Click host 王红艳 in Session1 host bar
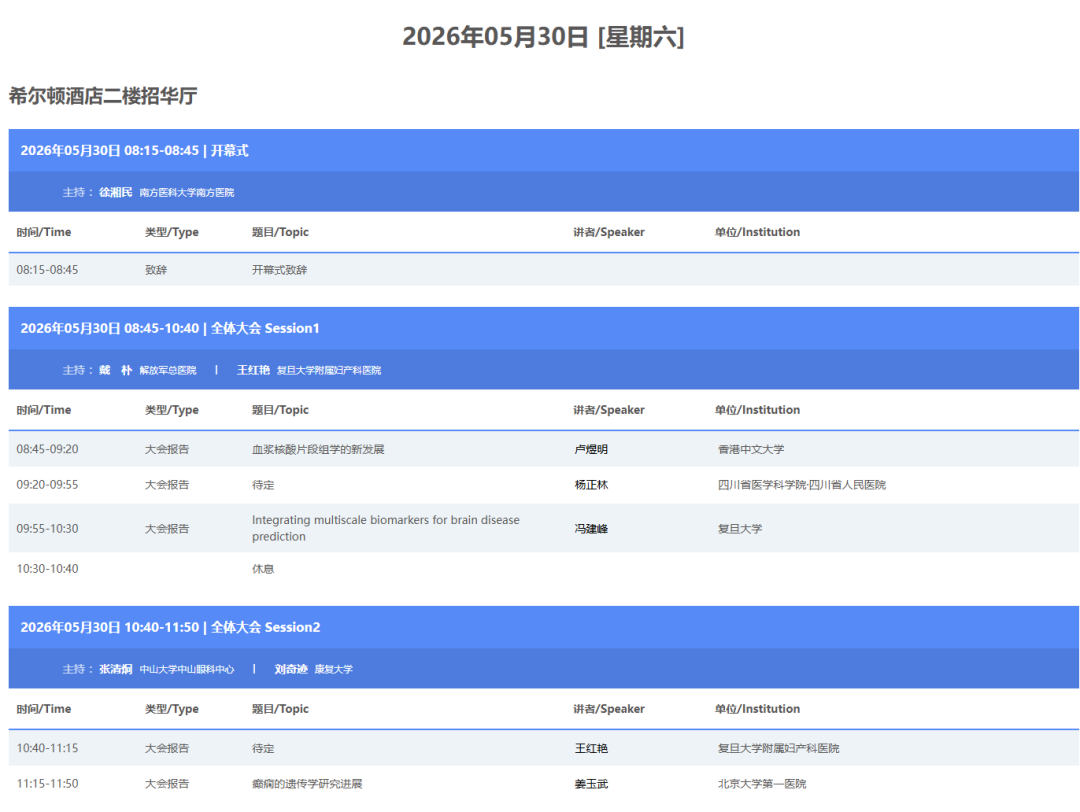This screenshot has width=1080, height=812. 253,370
